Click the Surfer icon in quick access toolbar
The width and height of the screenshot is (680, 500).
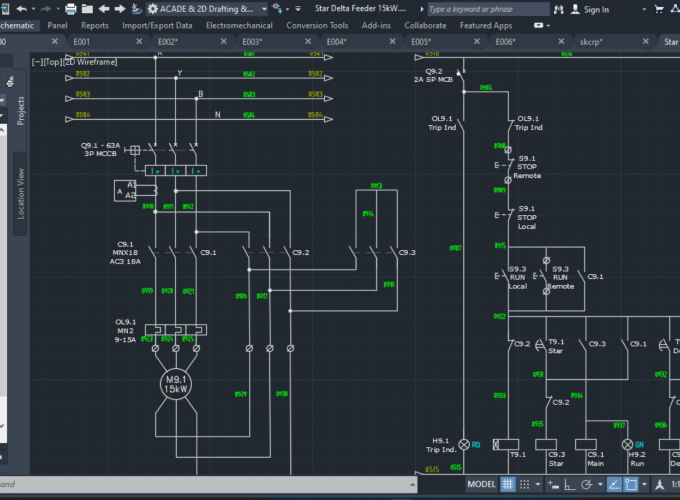click(136, 9)
